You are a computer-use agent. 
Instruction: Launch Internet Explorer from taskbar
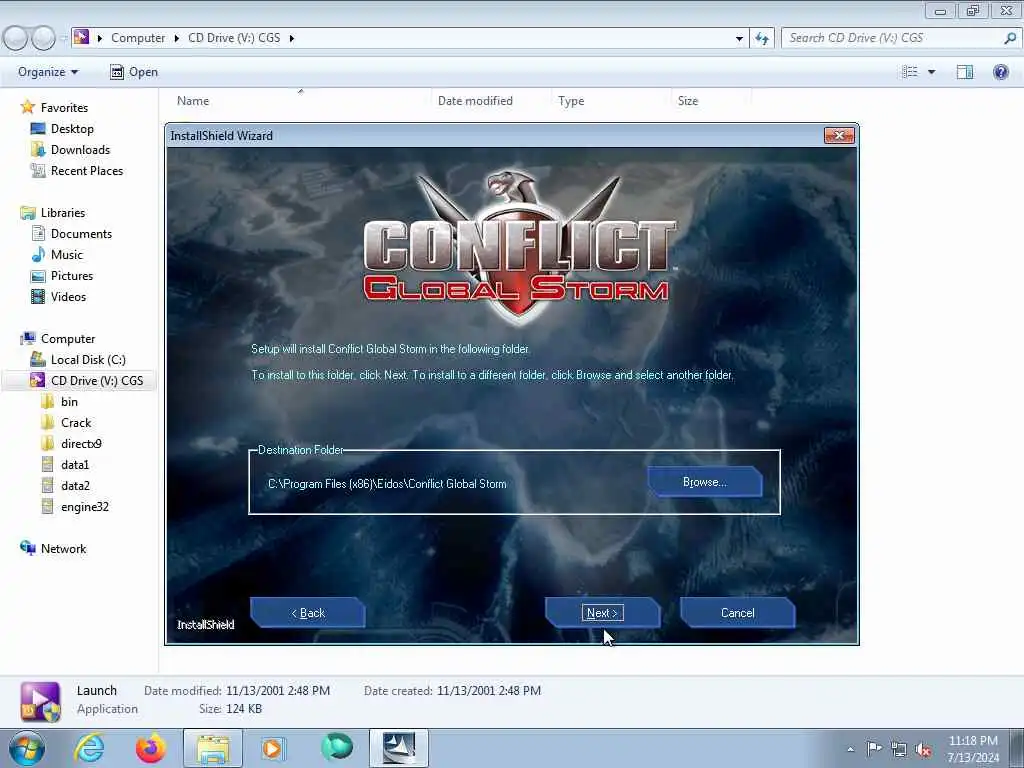pos(89,748)
